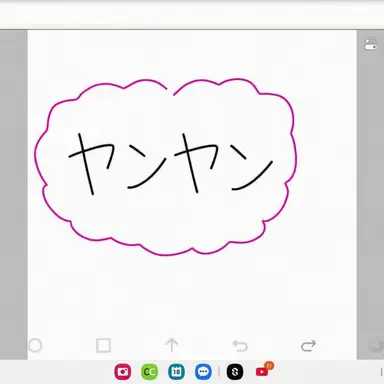The height and width of the screenshot is (384, 384).
Task: Redo the last undone stroke
Action: click(308, 346)
